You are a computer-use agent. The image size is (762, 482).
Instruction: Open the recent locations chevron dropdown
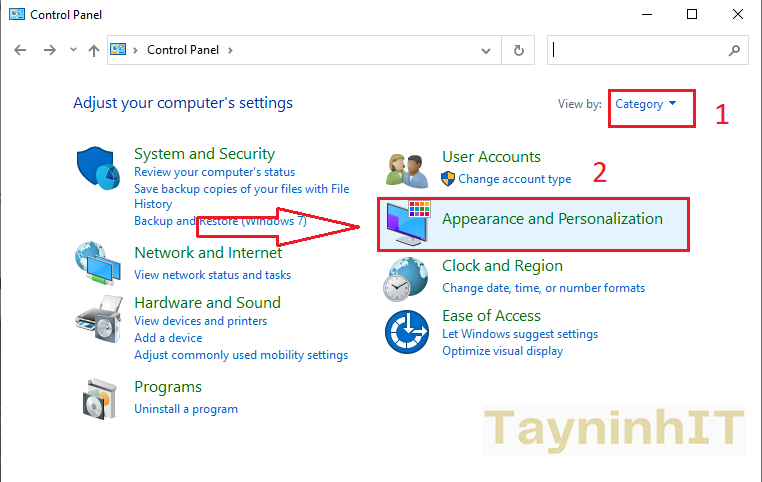[x=73, y=50]
